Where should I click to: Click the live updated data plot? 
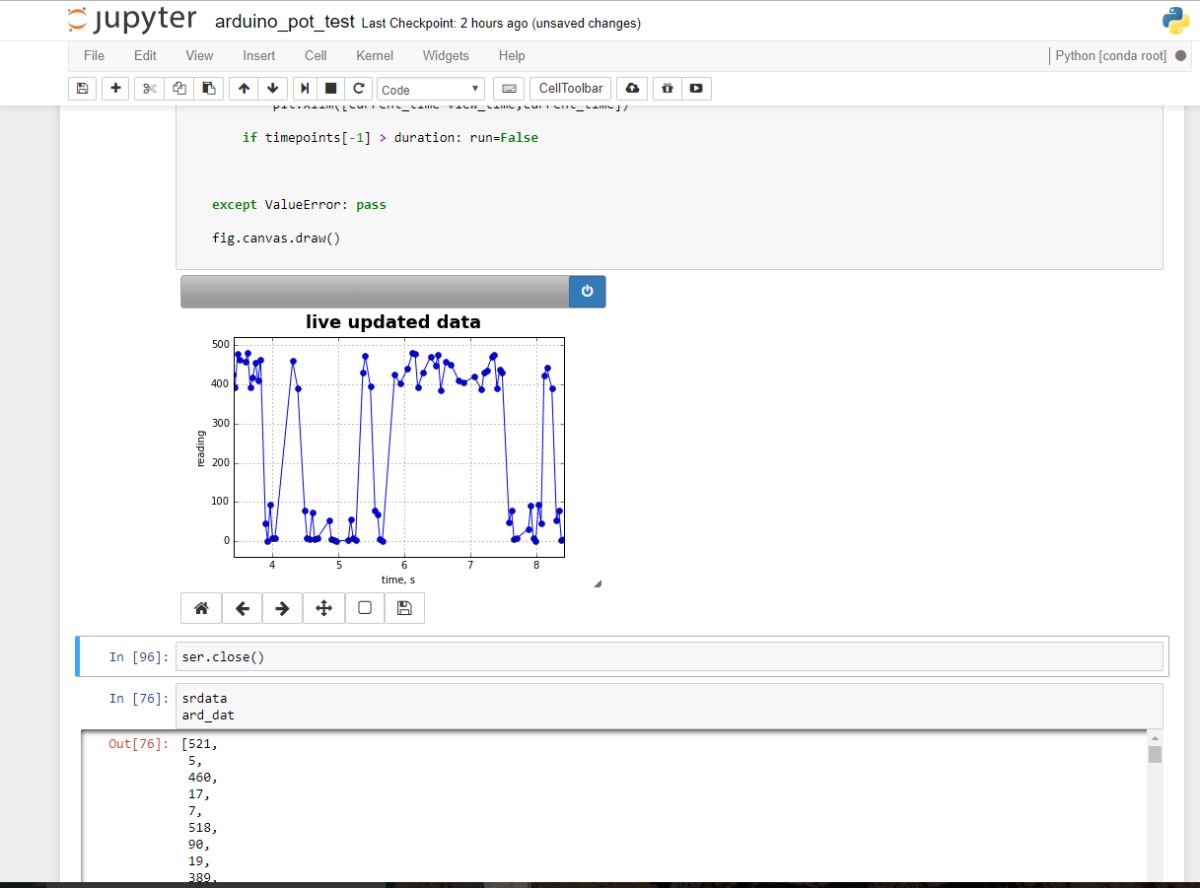pyautogui.click(x=399, y=446)
